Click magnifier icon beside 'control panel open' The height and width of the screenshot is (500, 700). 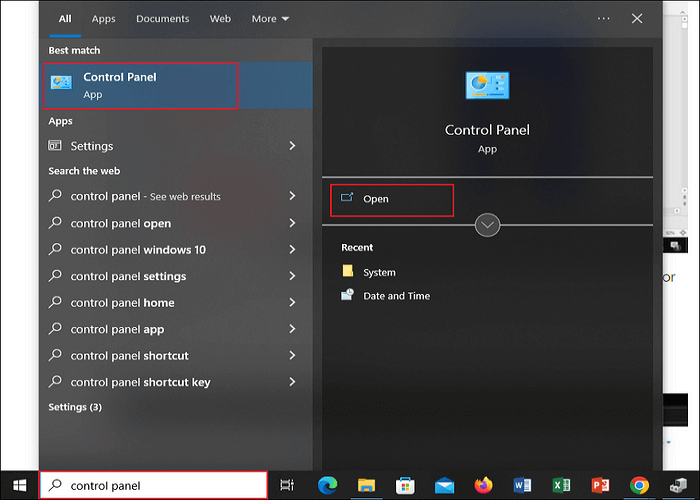55,222
